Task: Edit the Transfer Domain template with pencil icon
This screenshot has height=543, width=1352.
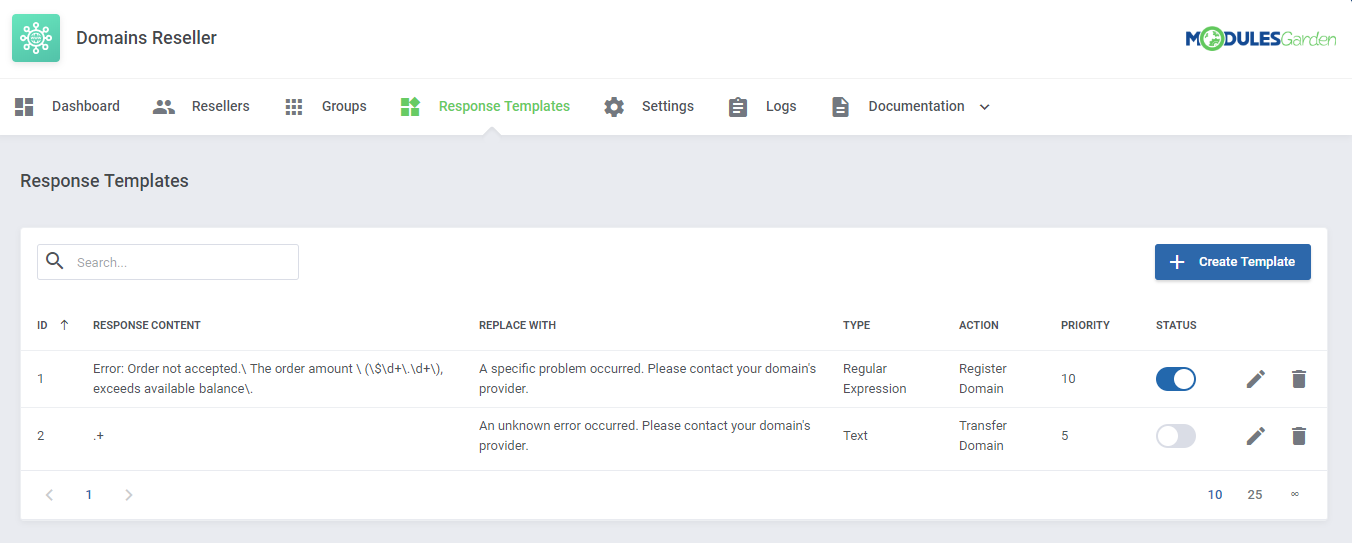Action: point(1256,436)
